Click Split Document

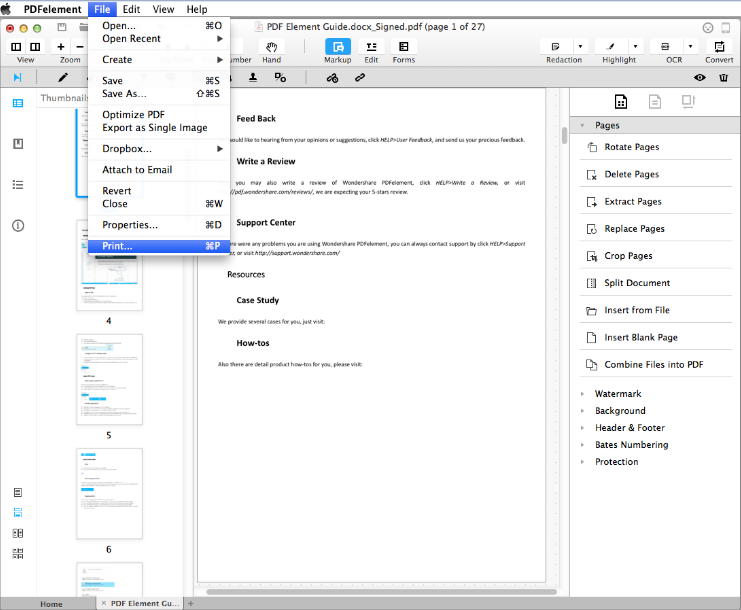(x=655, y=283)
